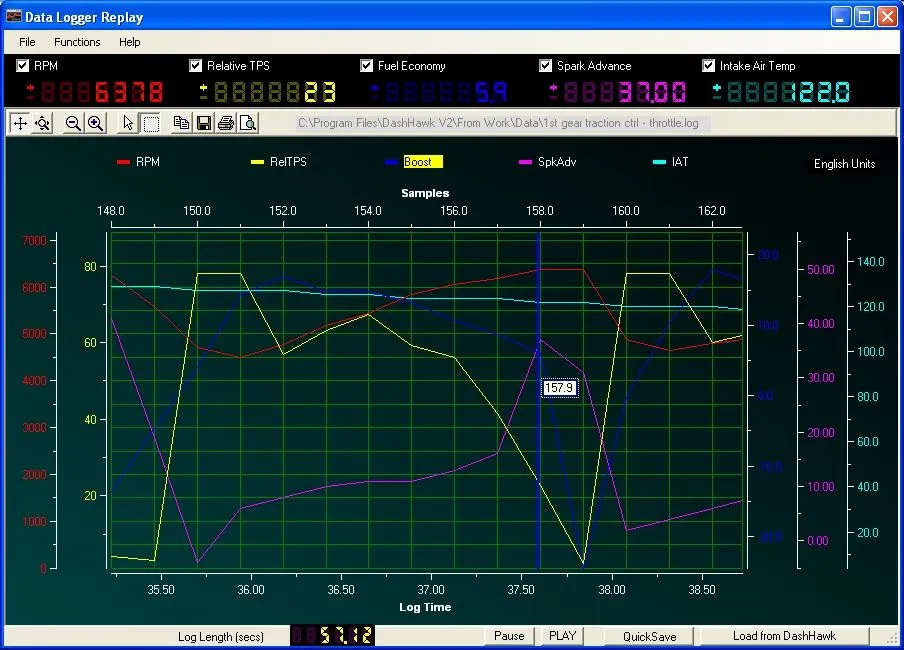Click the zoom out magnifier
This screenshot has width=904, height=650.
tap(73, 123)
